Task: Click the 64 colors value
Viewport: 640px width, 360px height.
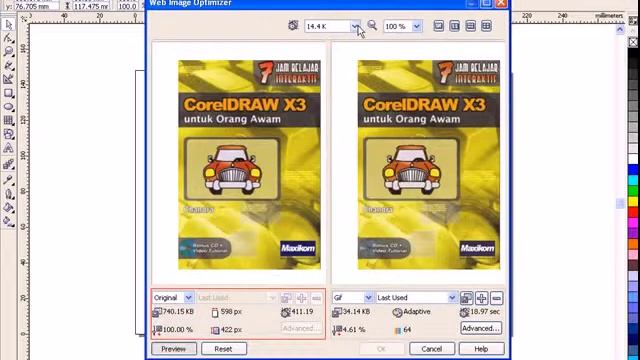Action: (407, 329)
